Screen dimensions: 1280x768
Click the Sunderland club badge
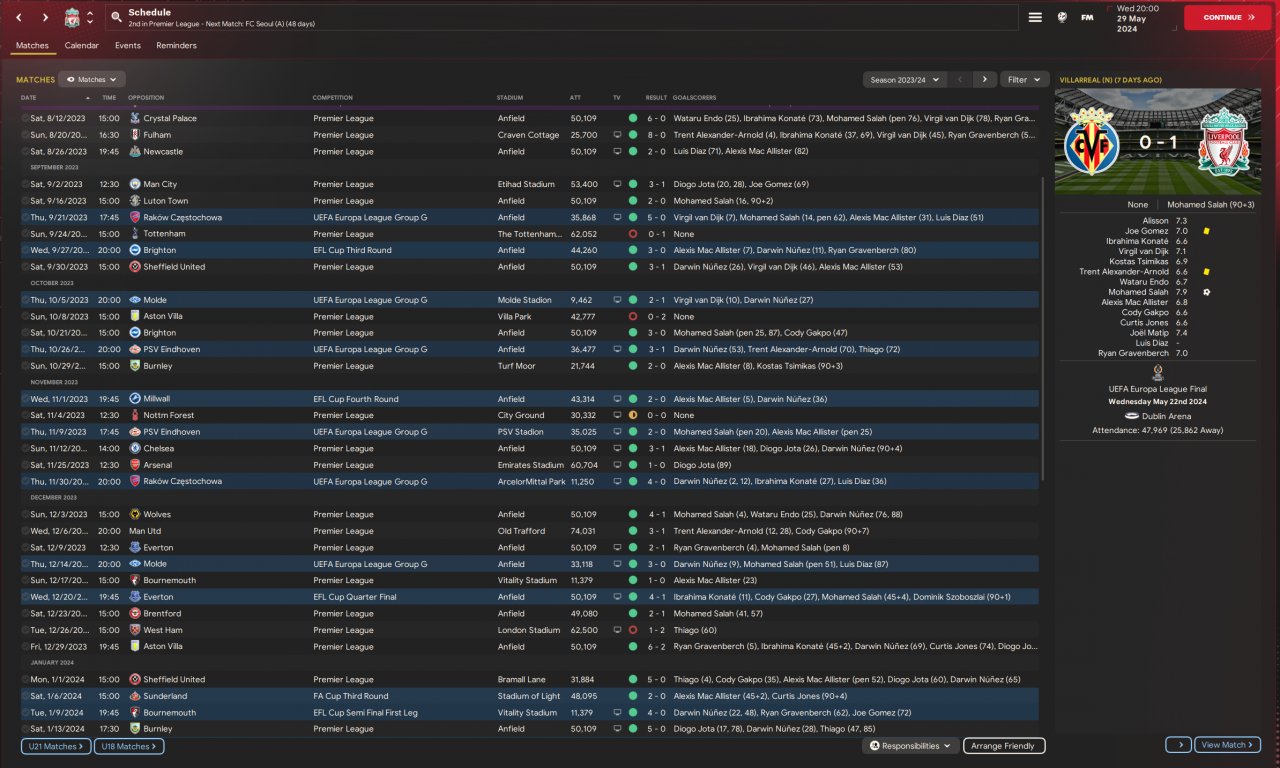[x=135, y=696]
